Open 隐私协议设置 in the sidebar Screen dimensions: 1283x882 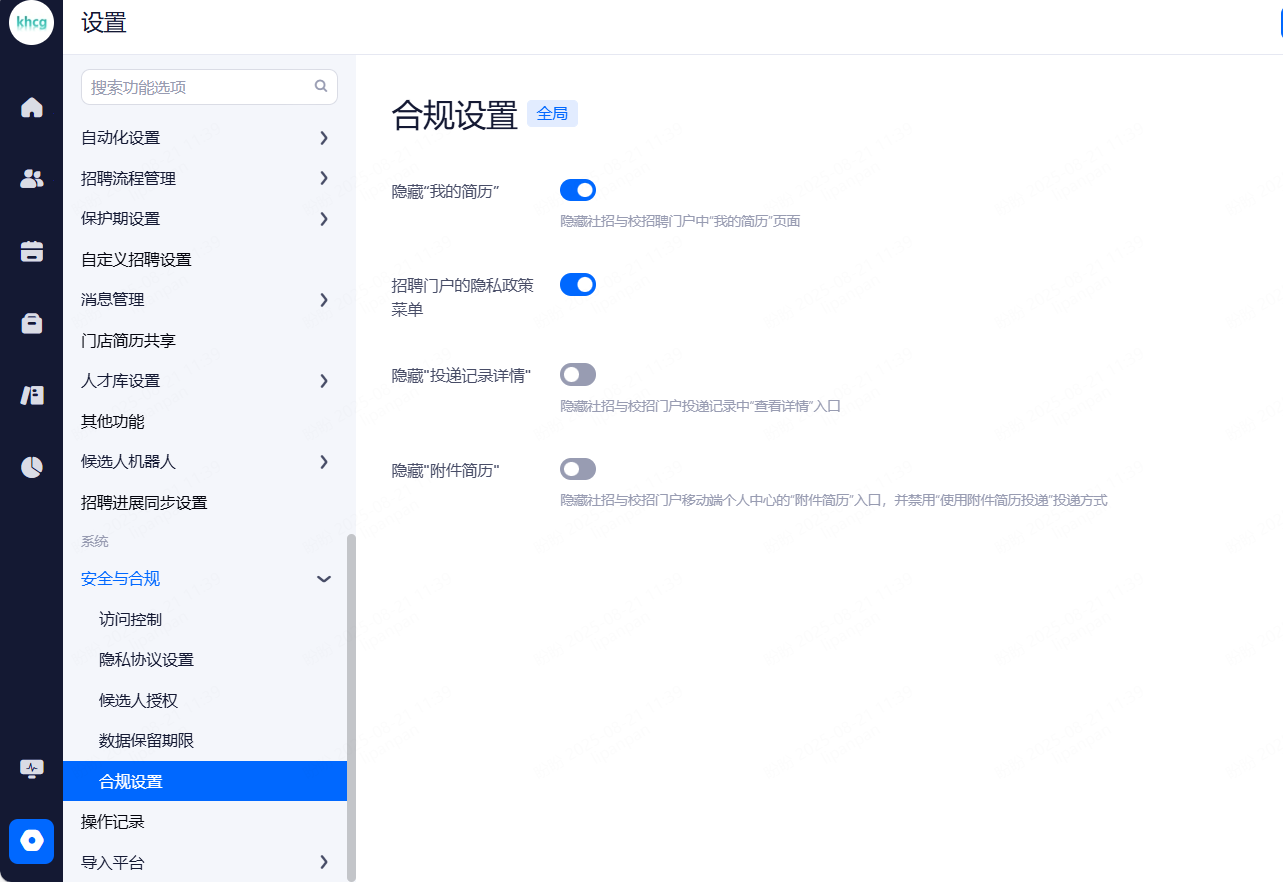coord(146,660)
